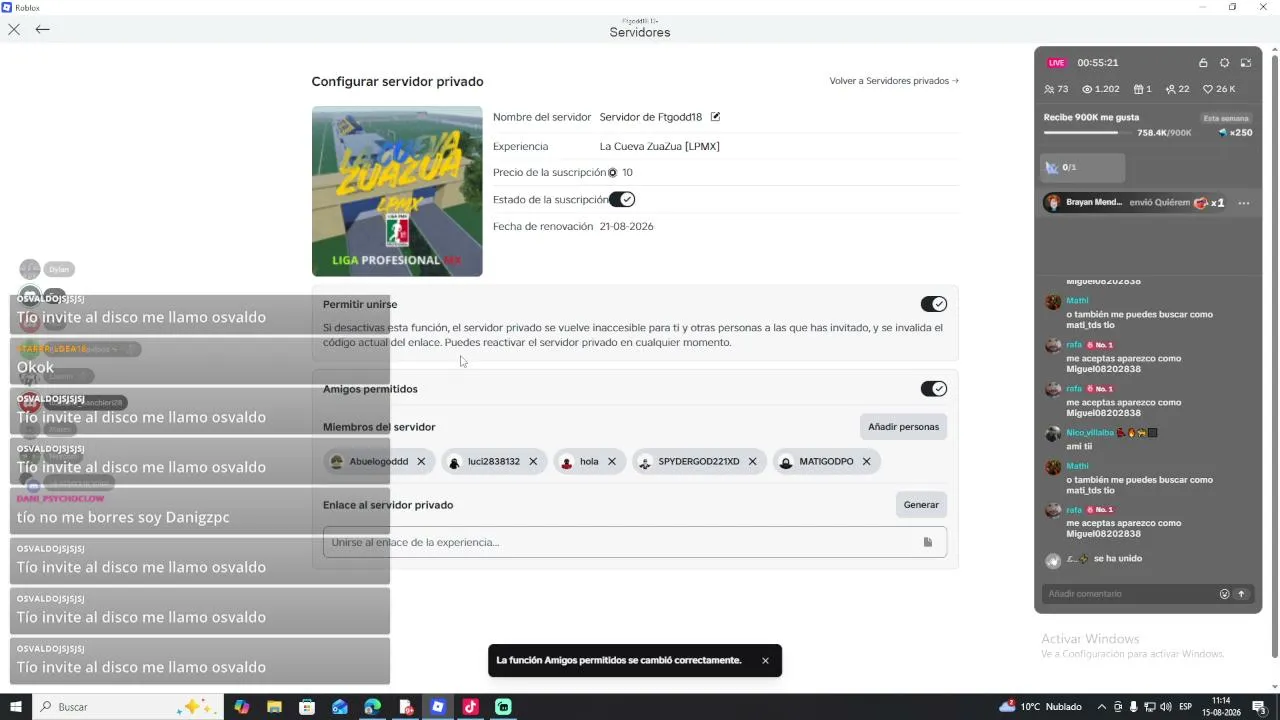1280x720 pixels.
Task: Open the green live studio taskbar app
Action: point(503,707)
